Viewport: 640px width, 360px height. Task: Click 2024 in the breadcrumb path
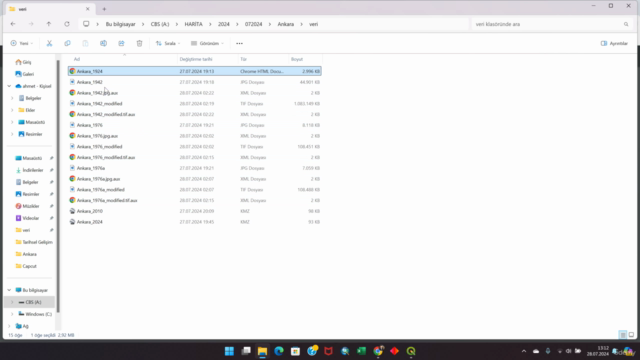click(224, 24)
